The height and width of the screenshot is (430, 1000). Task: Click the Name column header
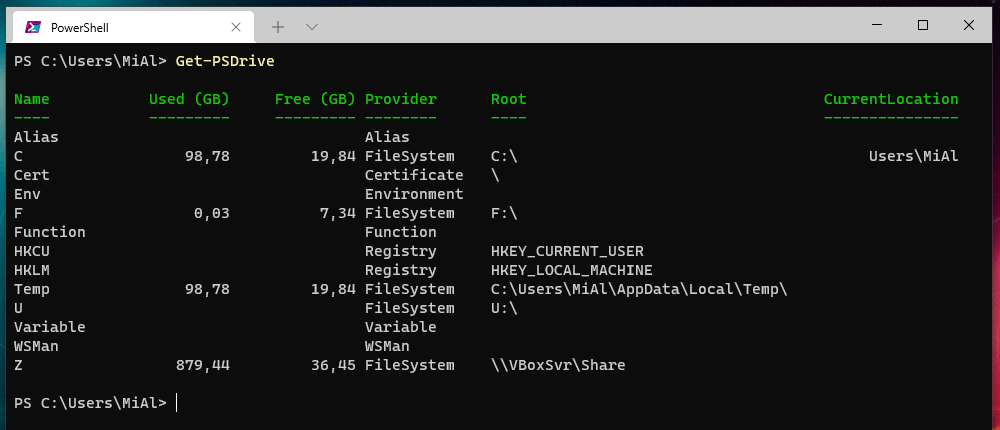point(32,99)
